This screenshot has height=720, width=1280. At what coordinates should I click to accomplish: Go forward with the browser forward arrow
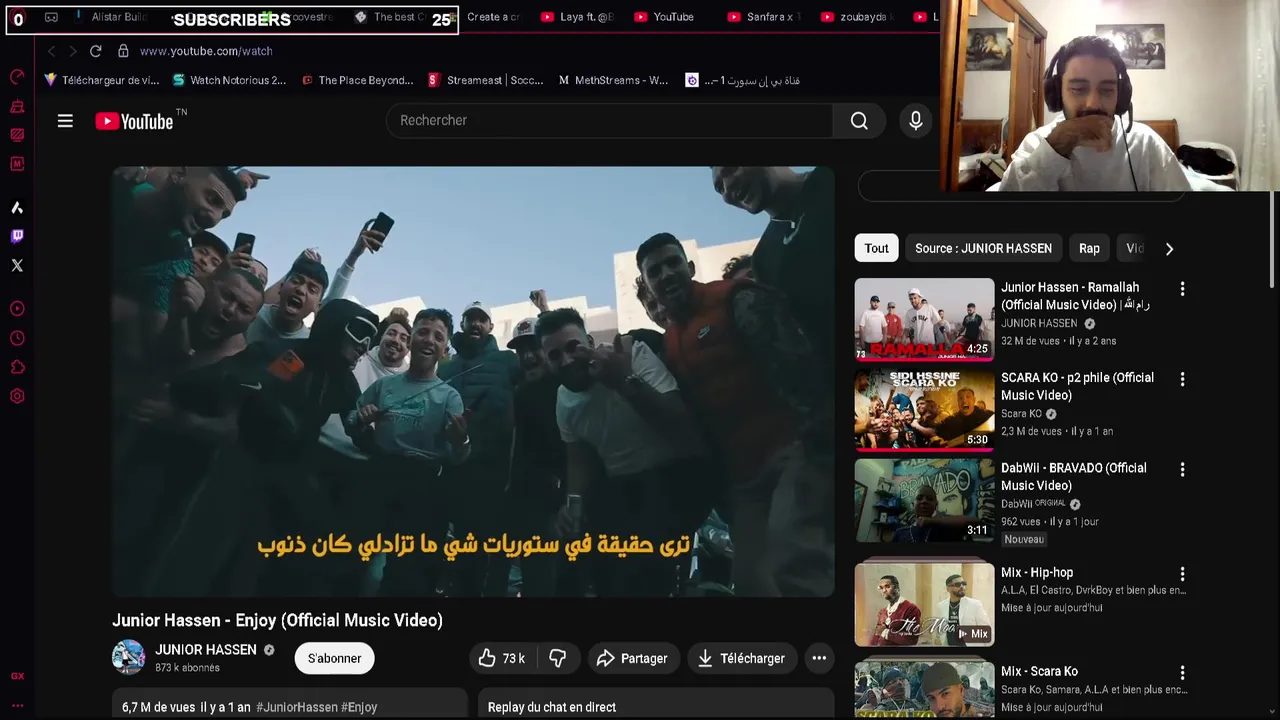72,51
